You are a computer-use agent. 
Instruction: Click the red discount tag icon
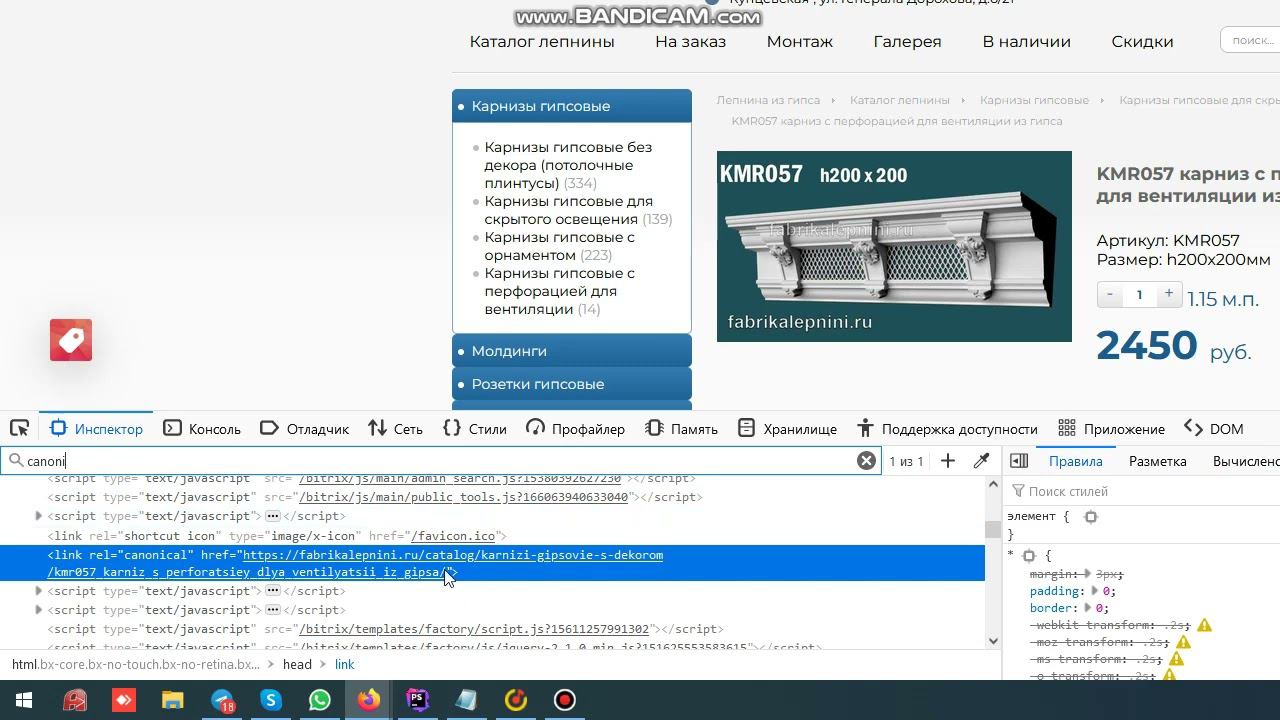coord(71,340)
